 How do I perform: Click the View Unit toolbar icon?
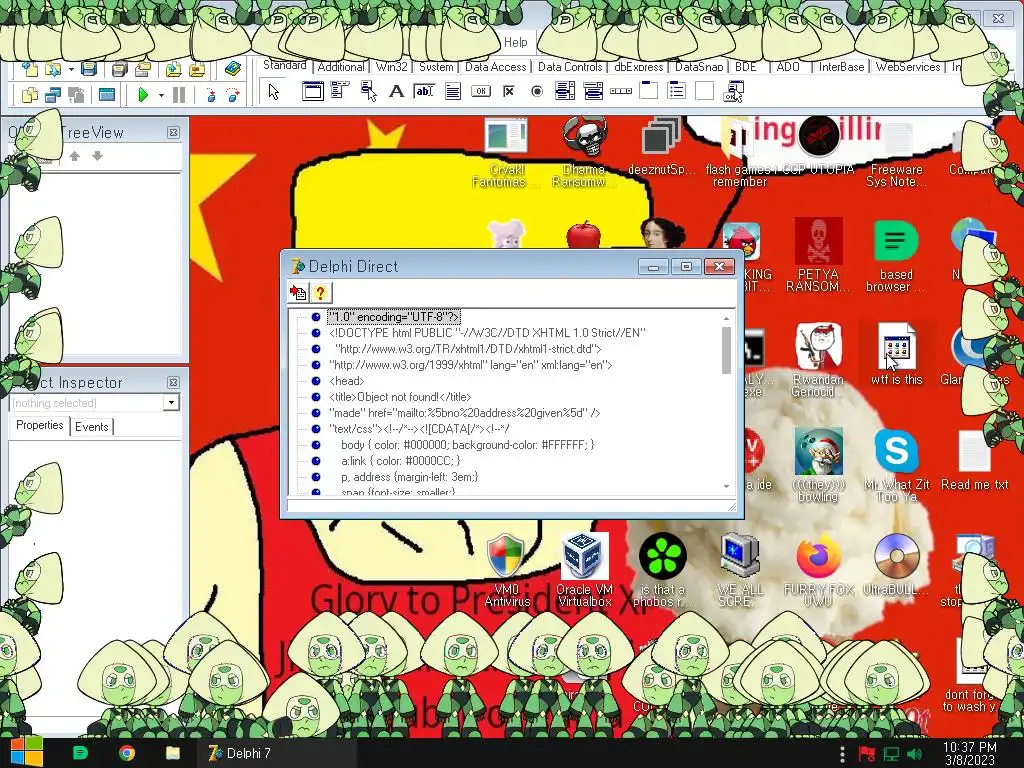click(29, 95)
